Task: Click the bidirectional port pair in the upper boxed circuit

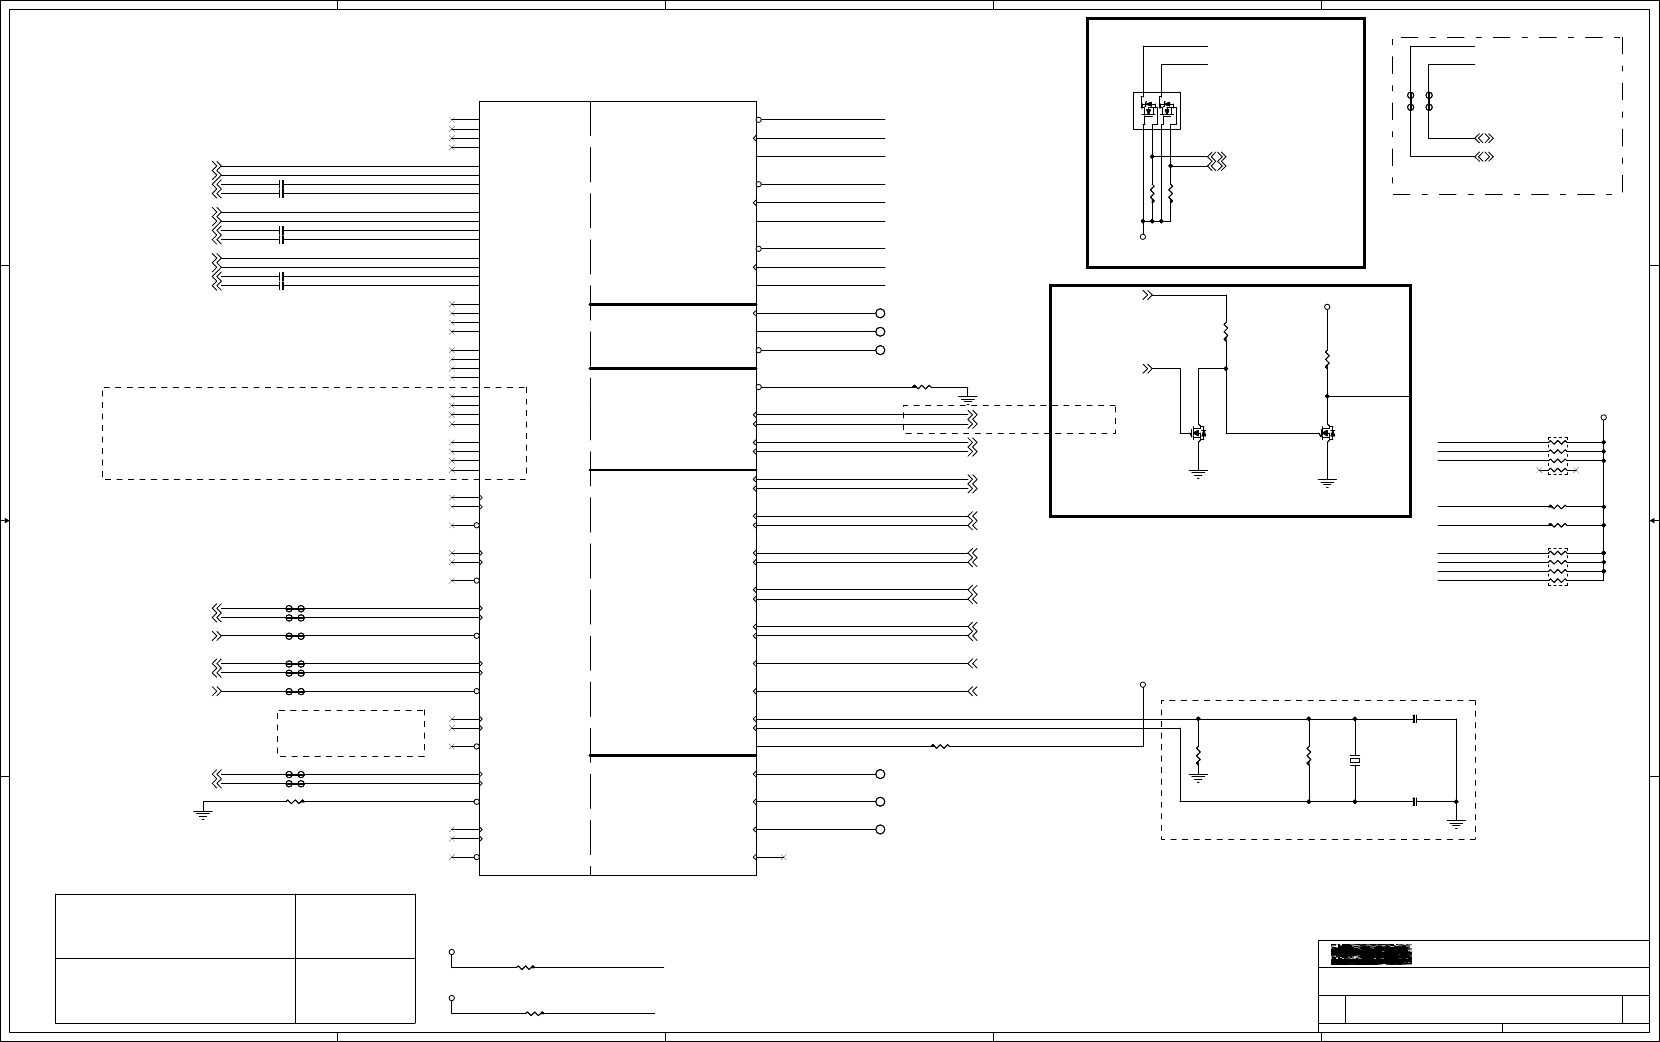Action: 1217,161
